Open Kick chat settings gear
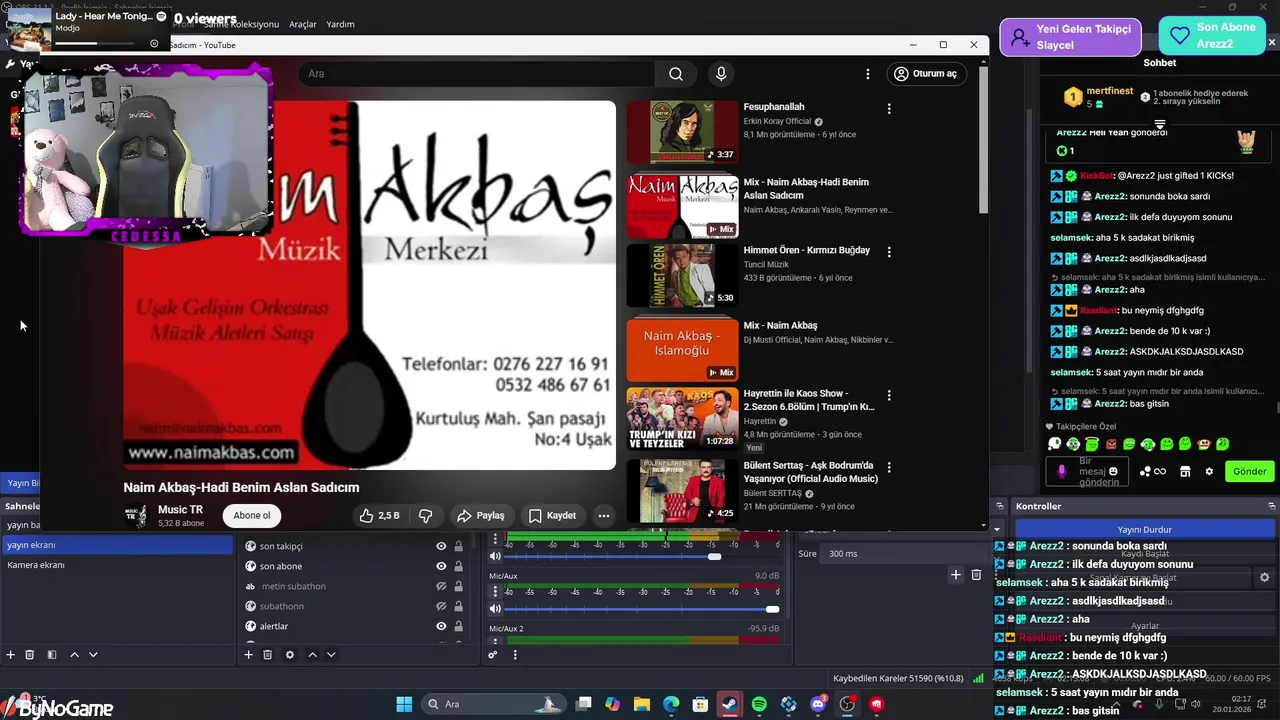The width and height of the screenshot is (1280, 720). (x=1209, y=471)
